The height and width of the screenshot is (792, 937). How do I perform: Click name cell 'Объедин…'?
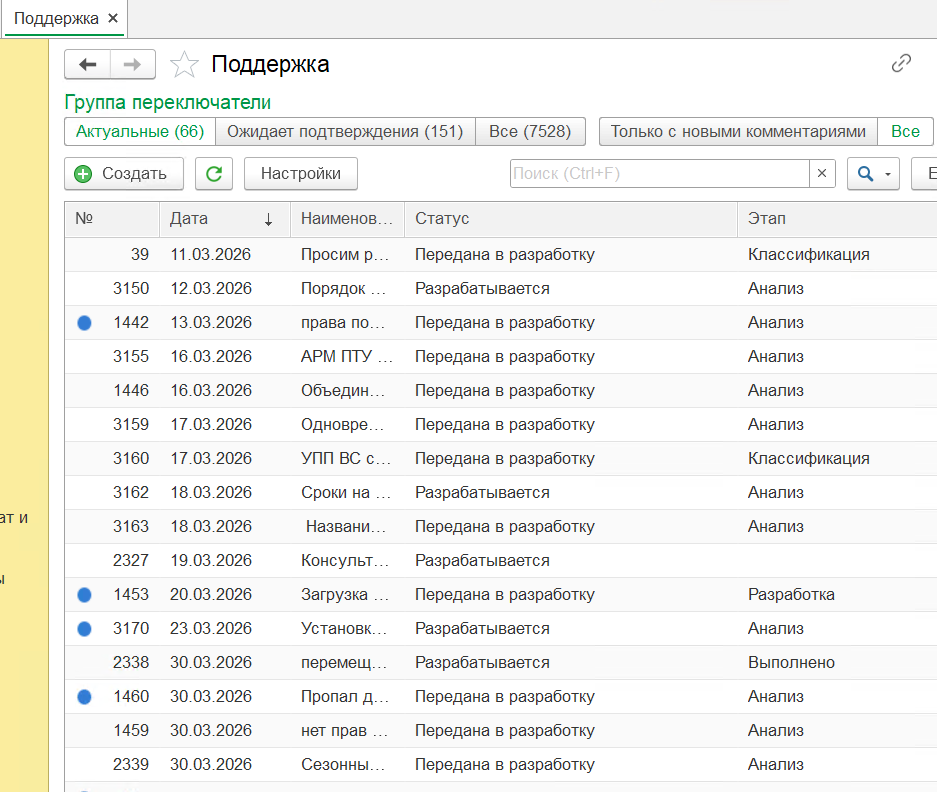(x=343, y=391)
